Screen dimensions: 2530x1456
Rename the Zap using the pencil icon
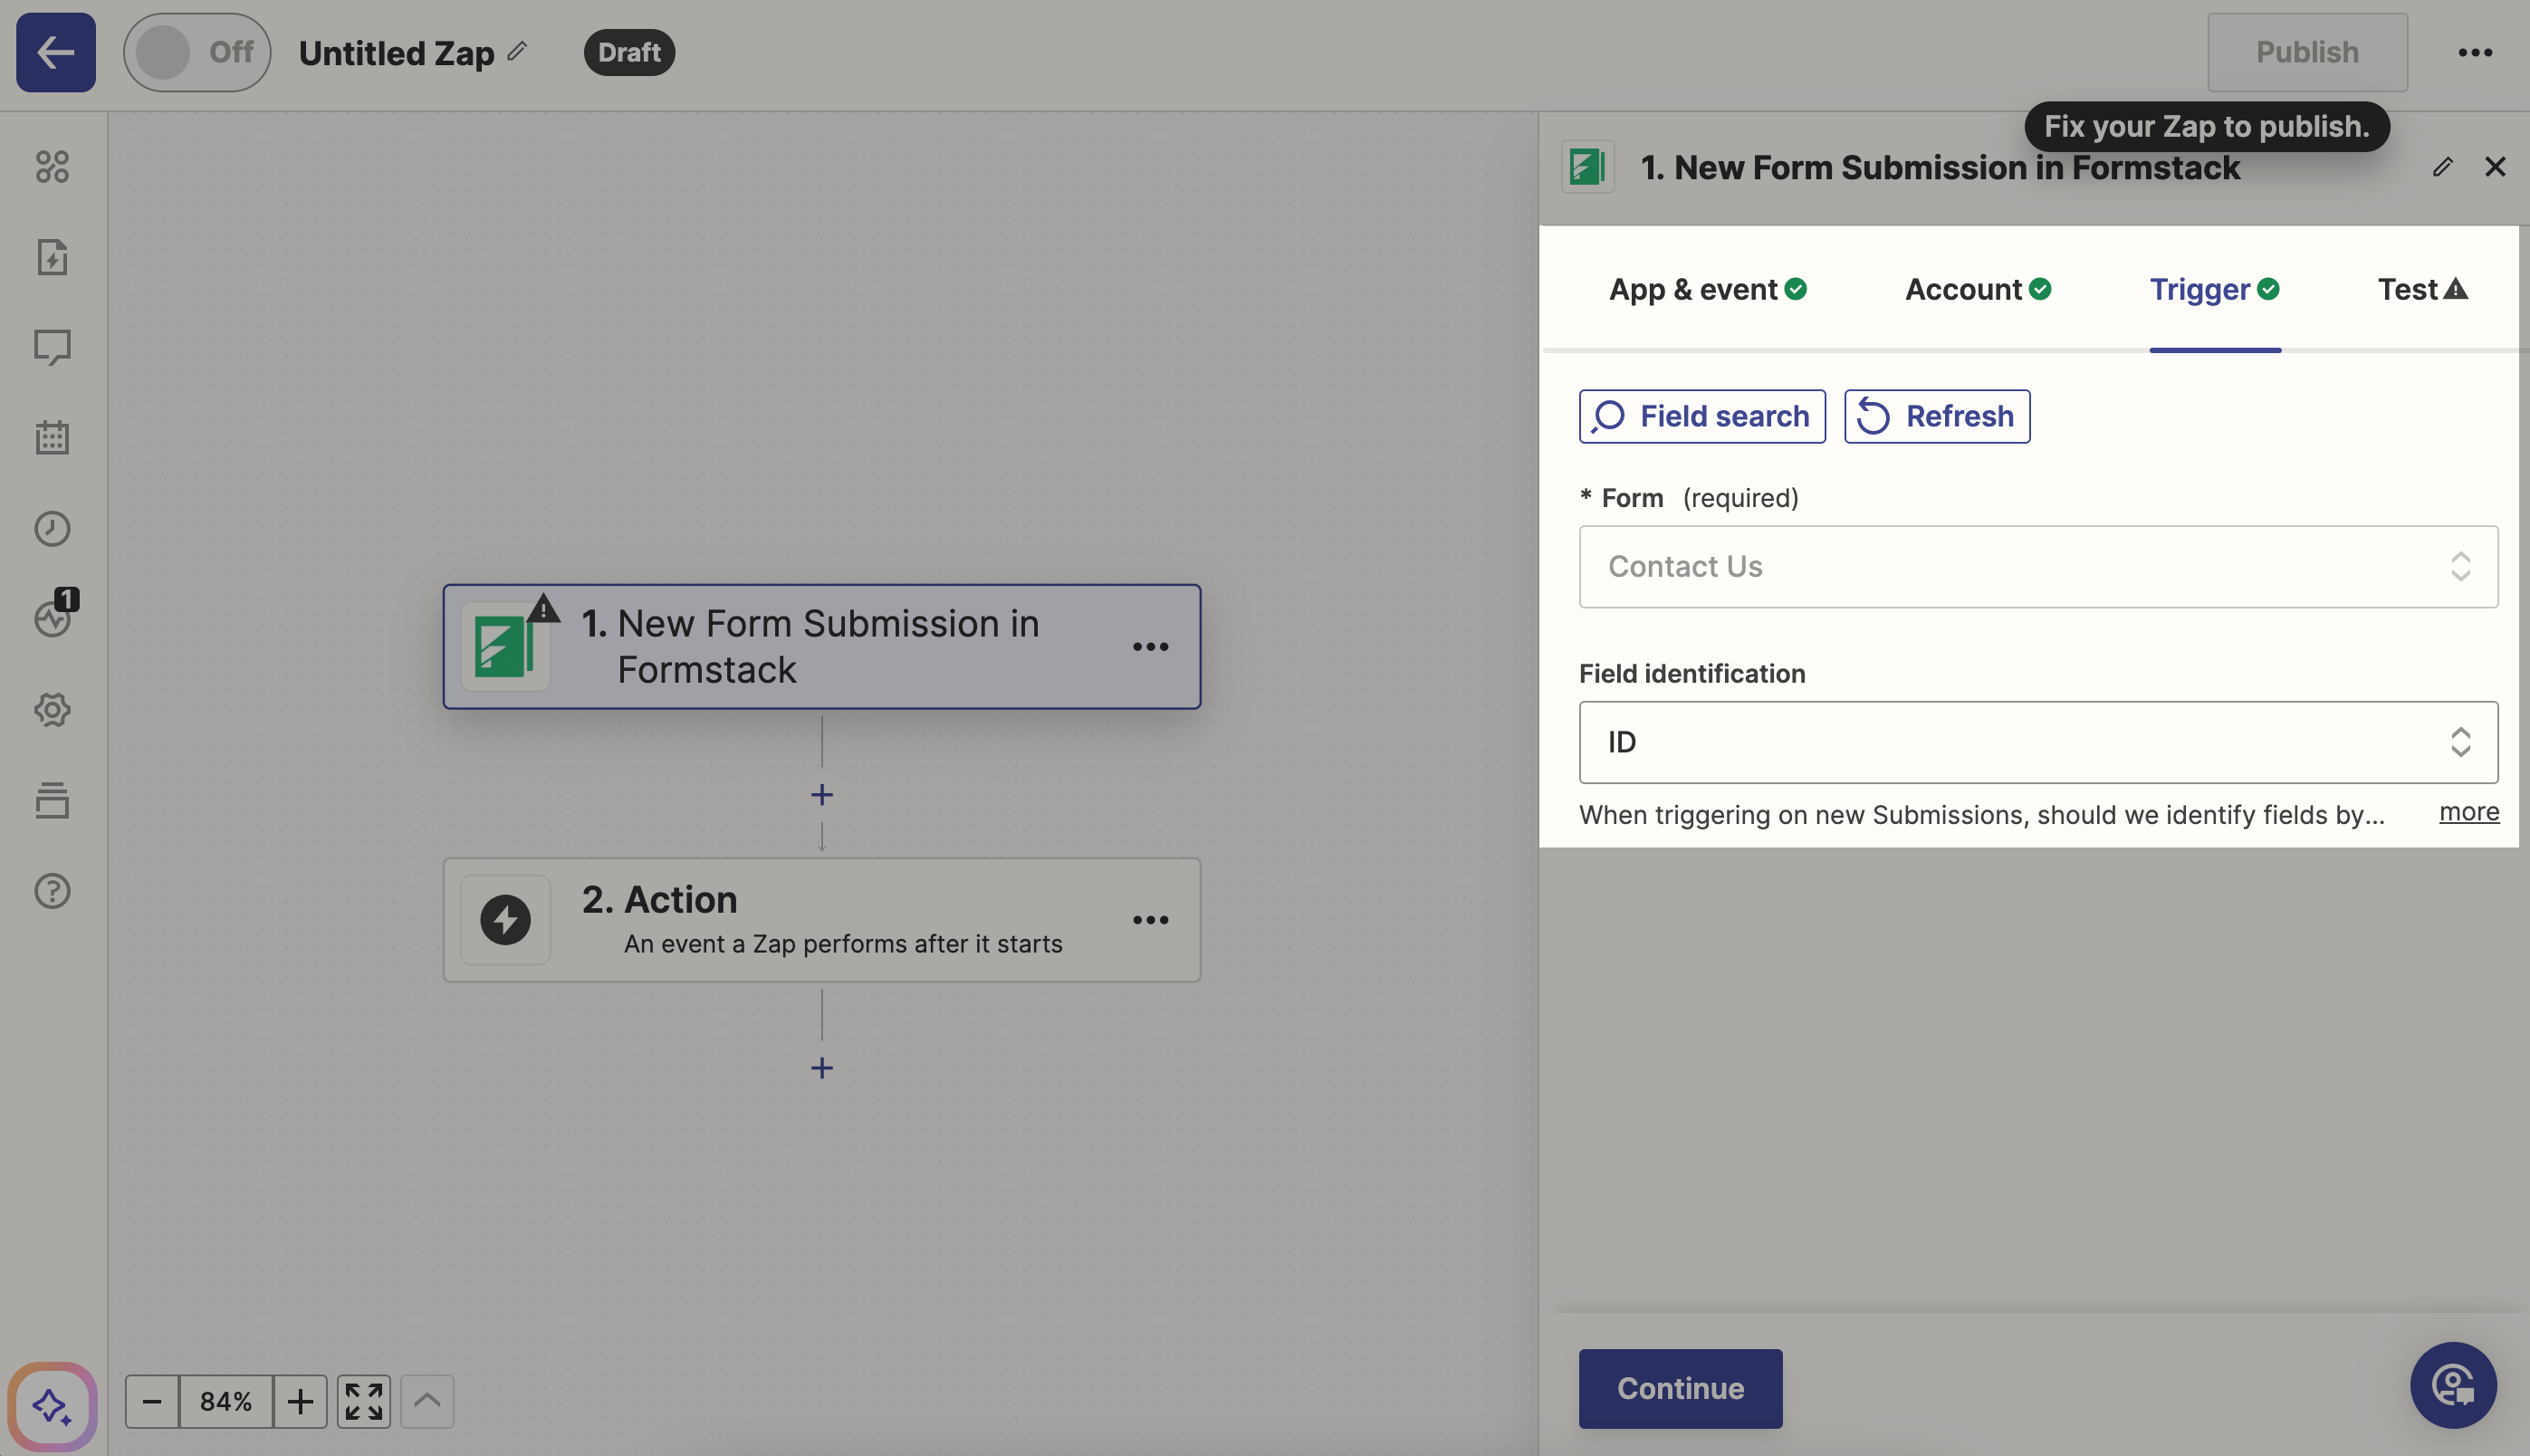[518, 50]
